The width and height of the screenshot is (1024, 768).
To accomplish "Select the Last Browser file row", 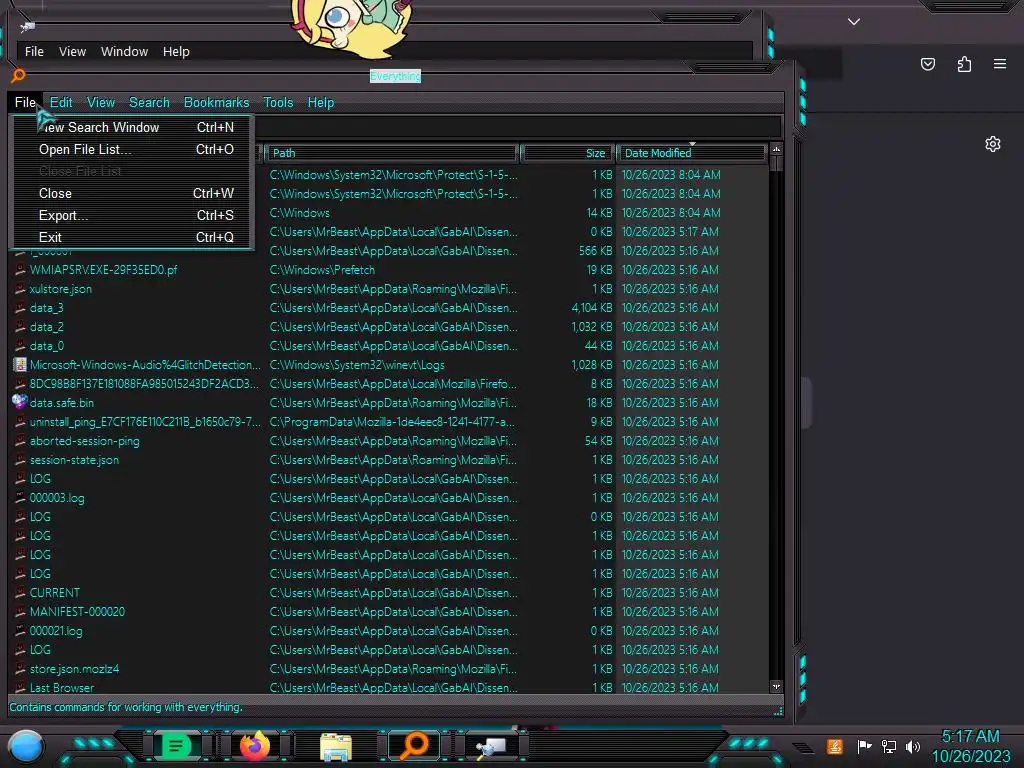I will point(389,688).
